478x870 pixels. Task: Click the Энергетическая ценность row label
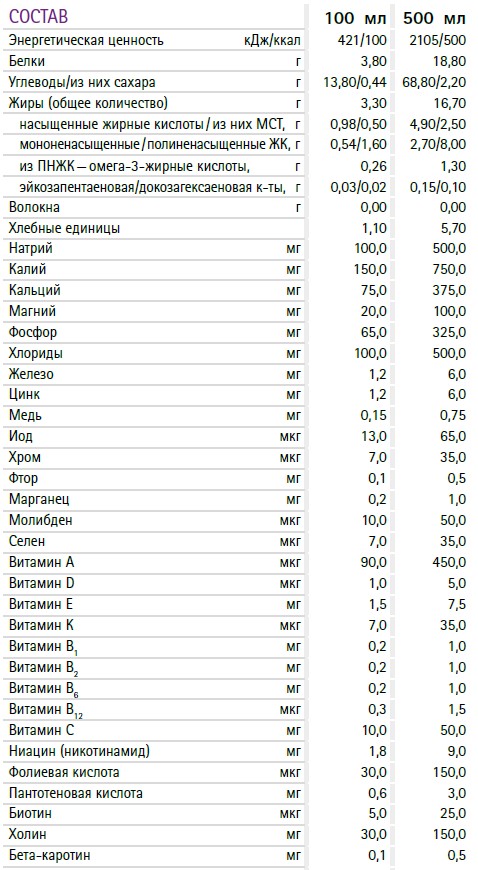(x=86, y=41)
